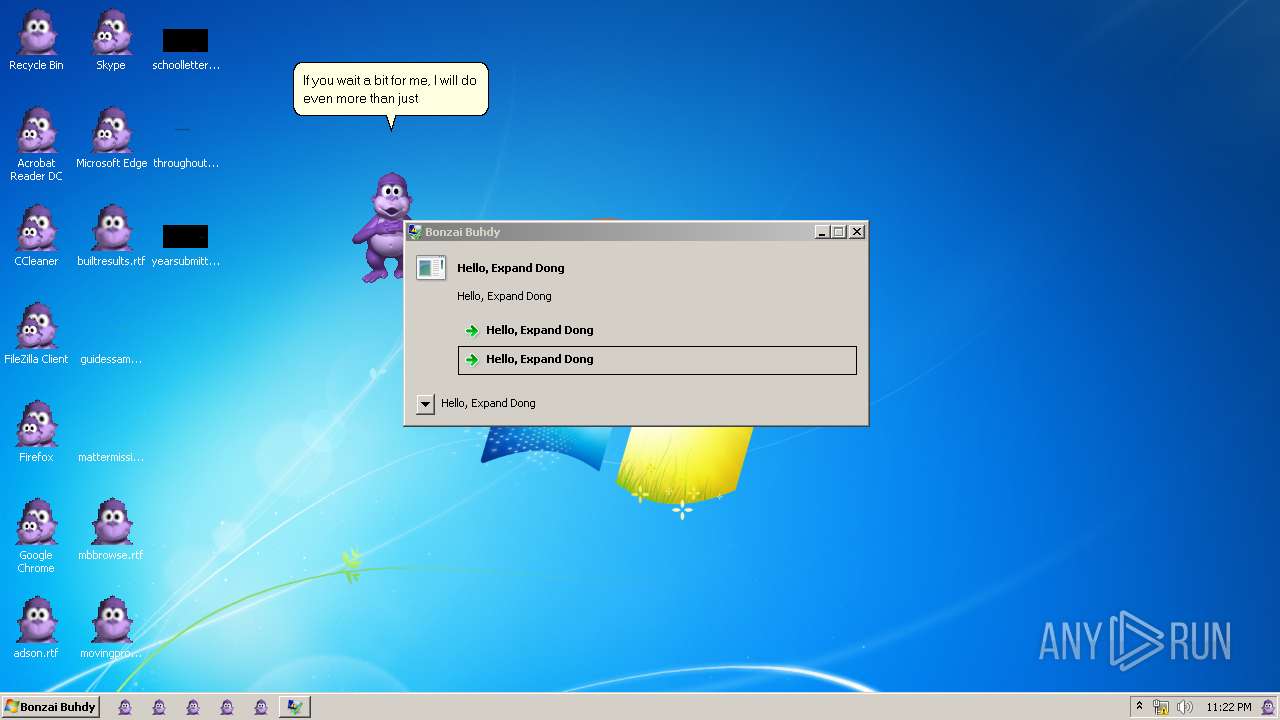Click the active Bonzai Buhdy taskbar button

click(294, 707)
